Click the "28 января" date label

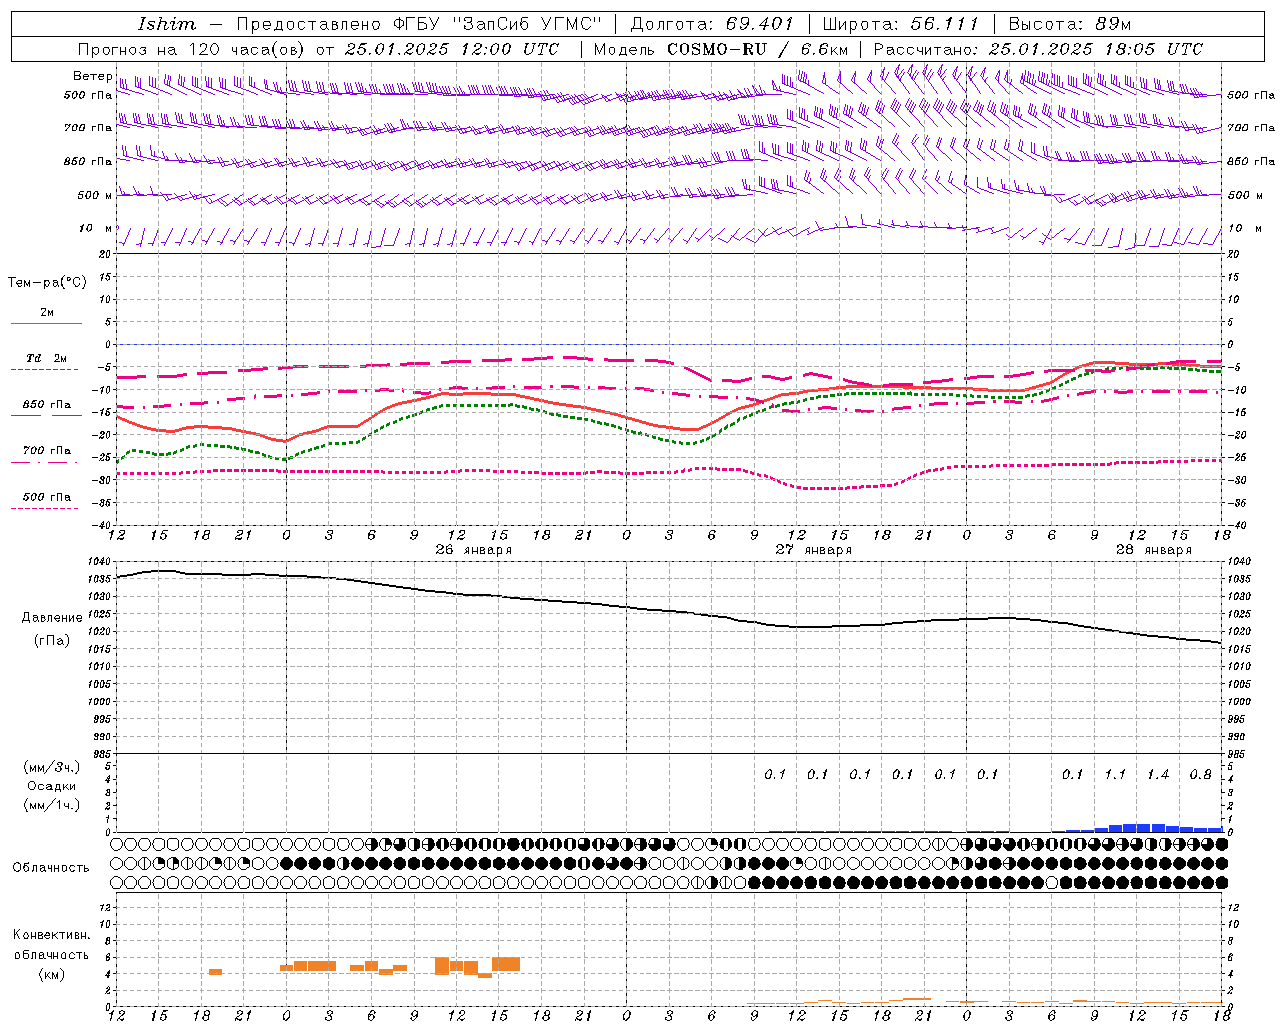click(1154, 550)
